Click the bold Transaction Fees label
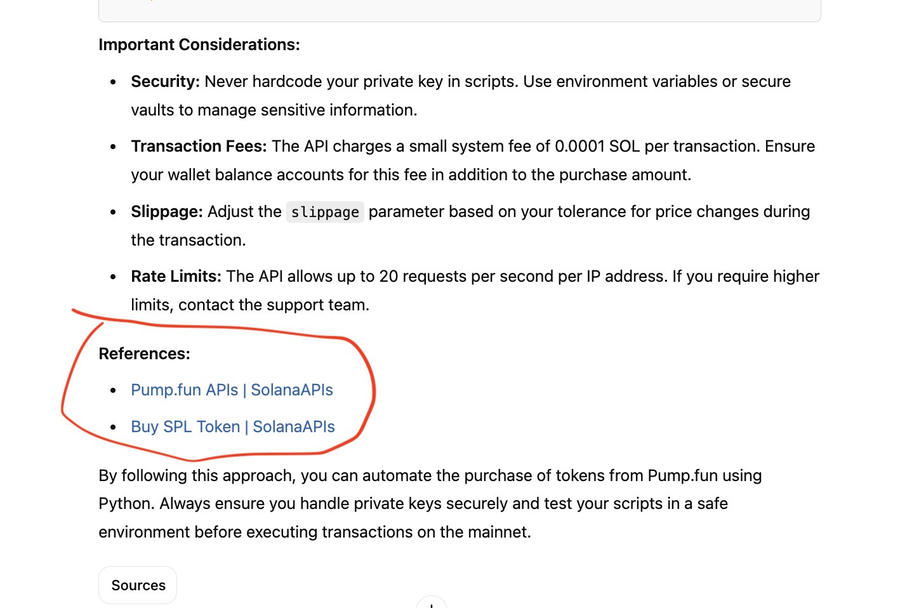Viewport: 900px width, 608px height. [x=198, y=147]
